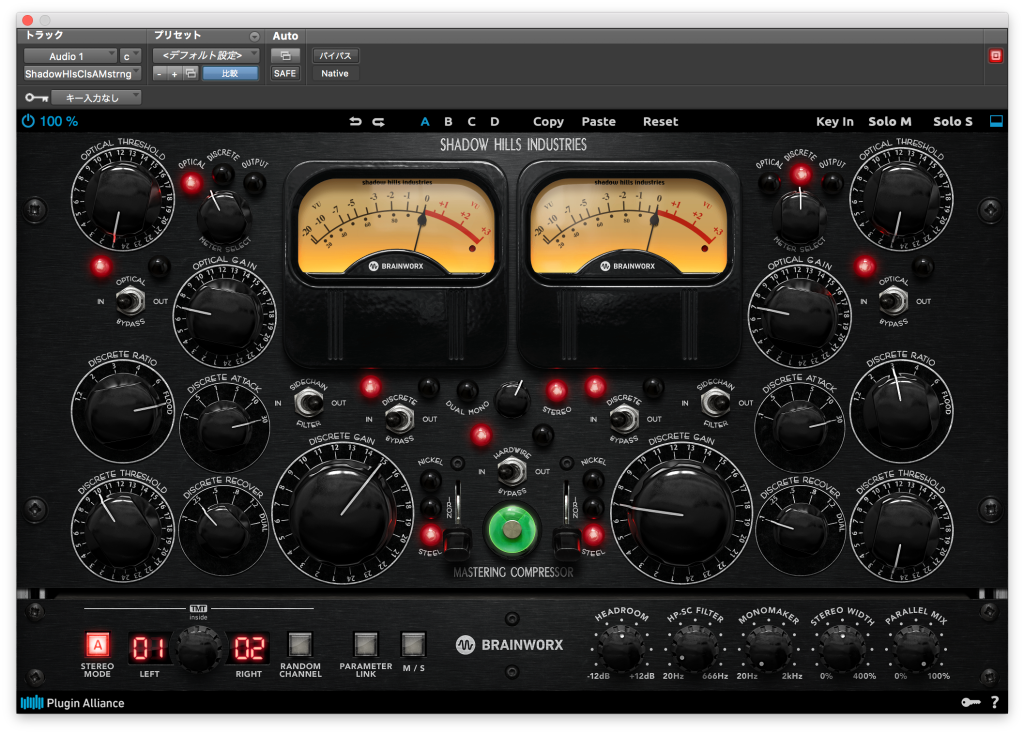Toggle the M / S button
The image size is (1024, 734).
(x=413, y=645)
